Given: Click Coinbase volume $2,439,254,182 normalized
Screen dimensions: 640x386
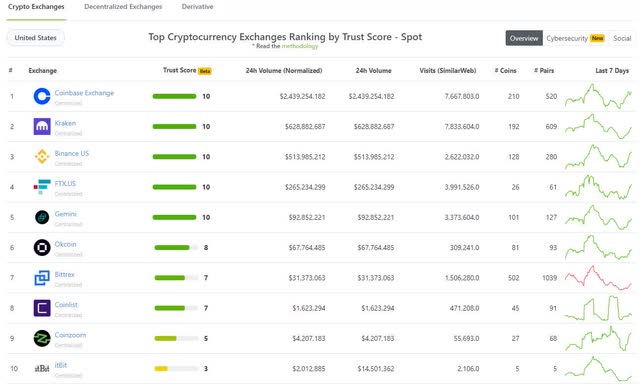Looking at the screenshot, I should (x=302, y=96).
